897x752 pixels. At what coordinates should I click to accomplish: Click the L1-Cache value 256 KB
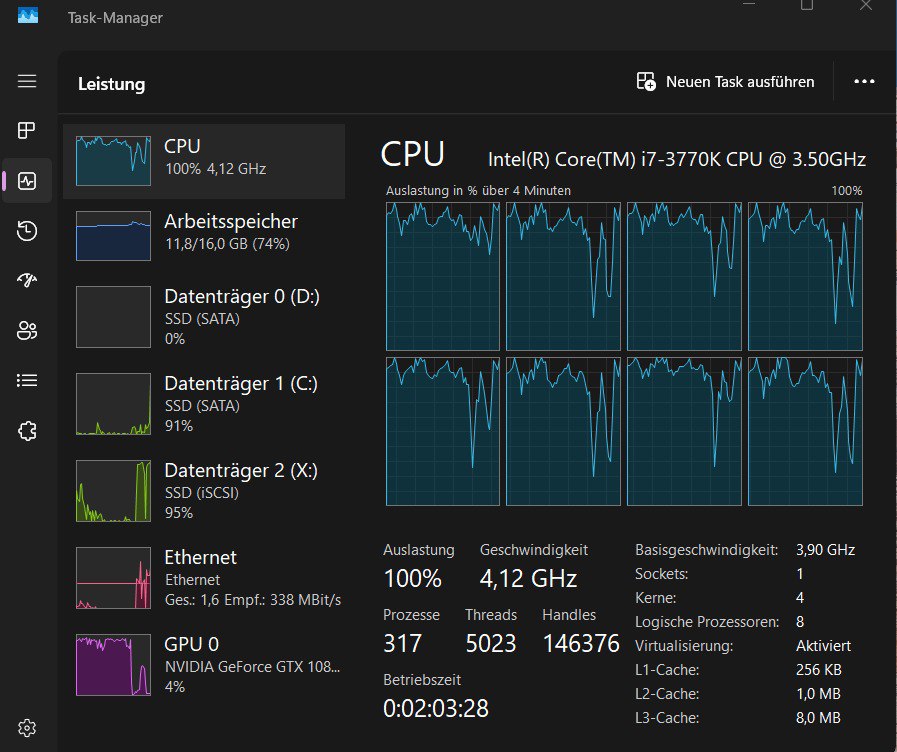click(x=819, y=670)
